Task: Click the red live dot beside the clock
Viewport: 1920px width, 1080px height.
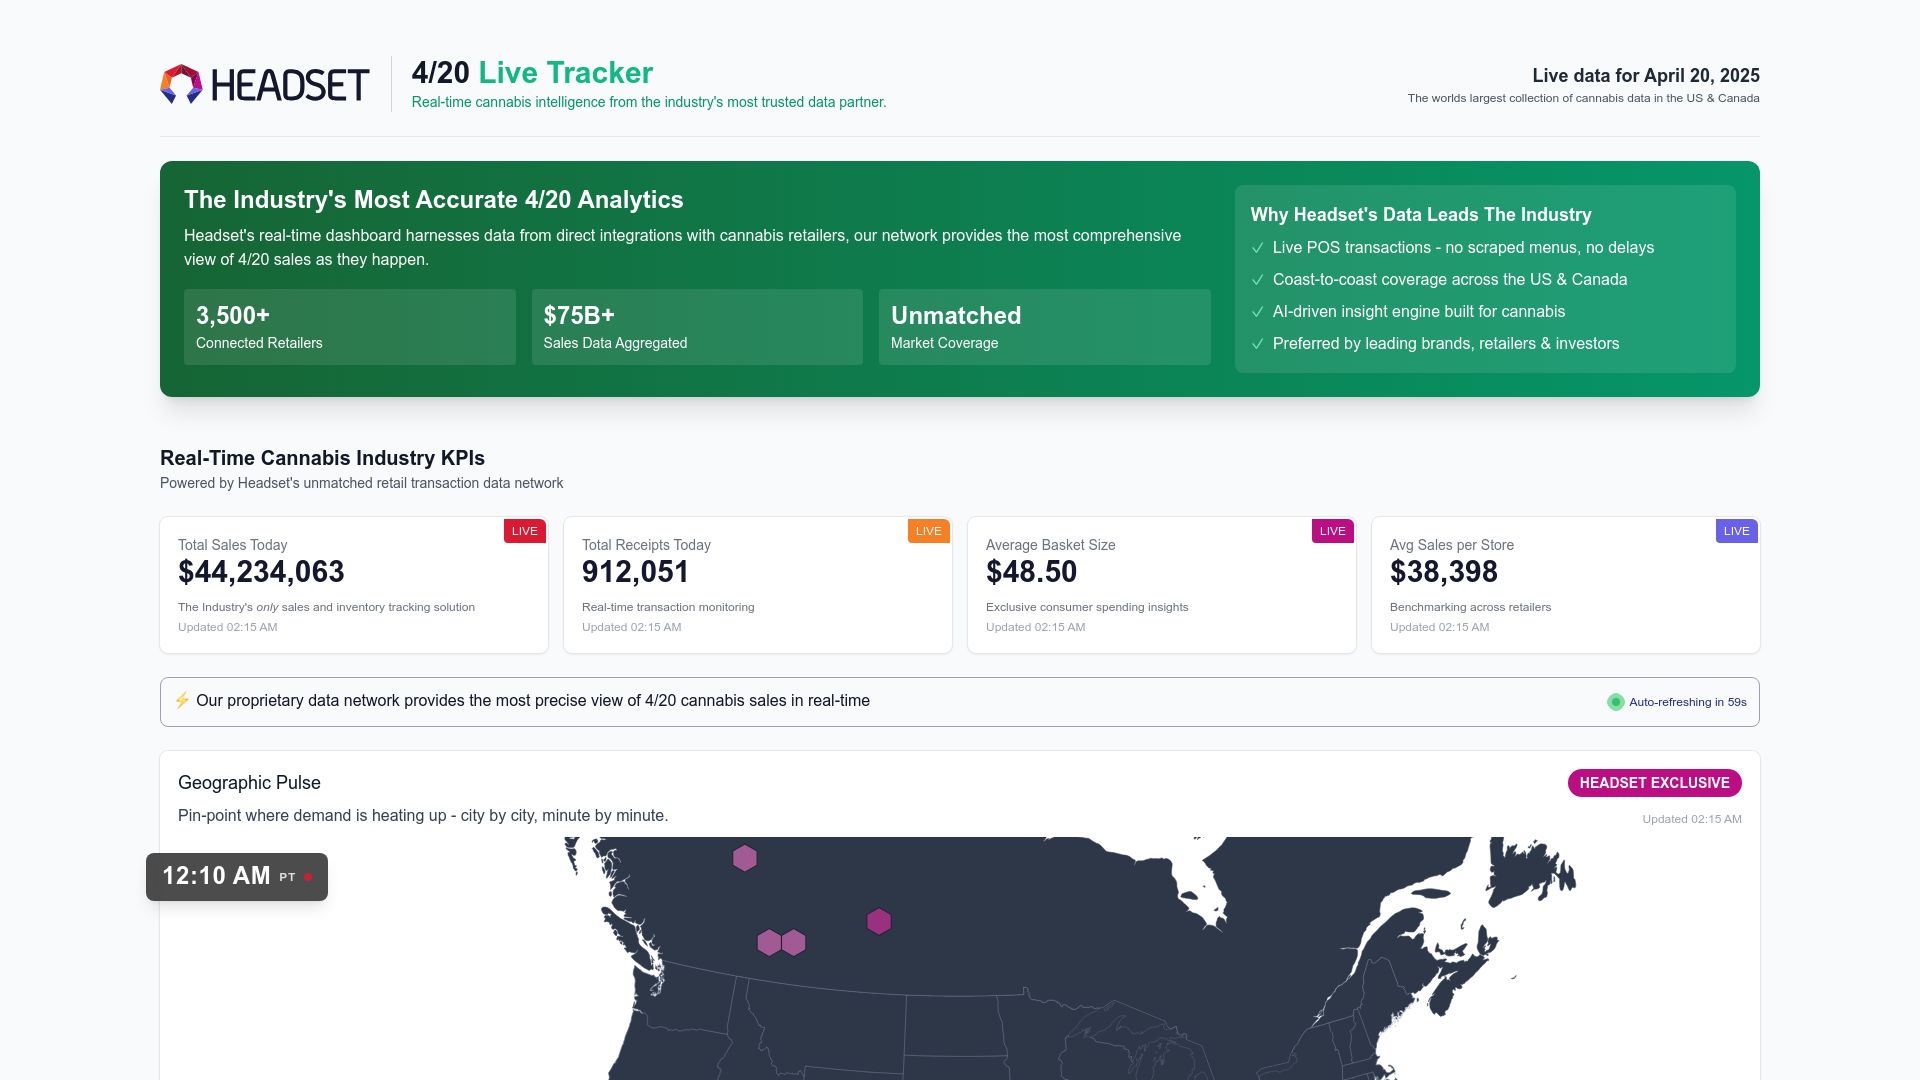Action: click(308, 877)
